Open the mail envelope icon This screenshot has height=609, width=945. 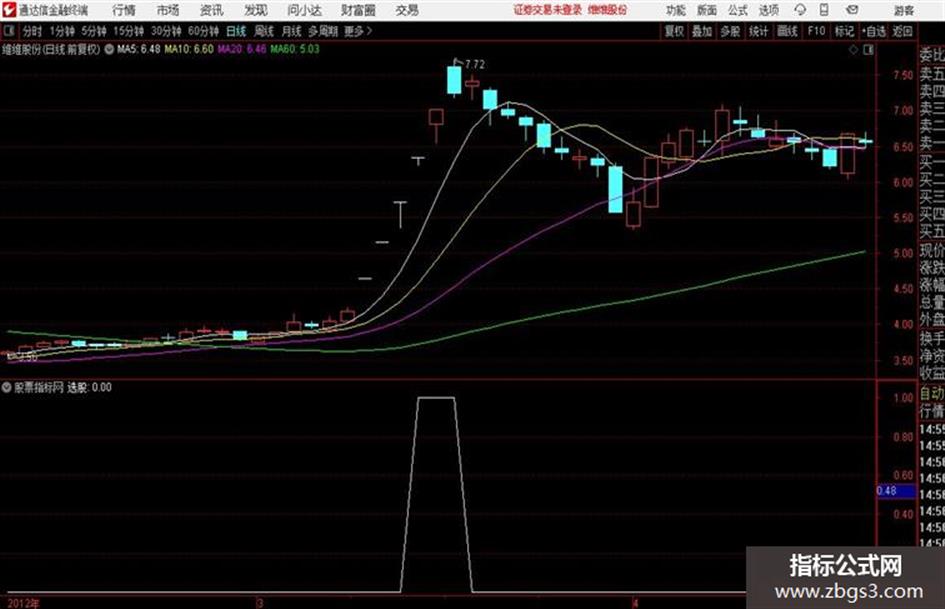point(852,10)
